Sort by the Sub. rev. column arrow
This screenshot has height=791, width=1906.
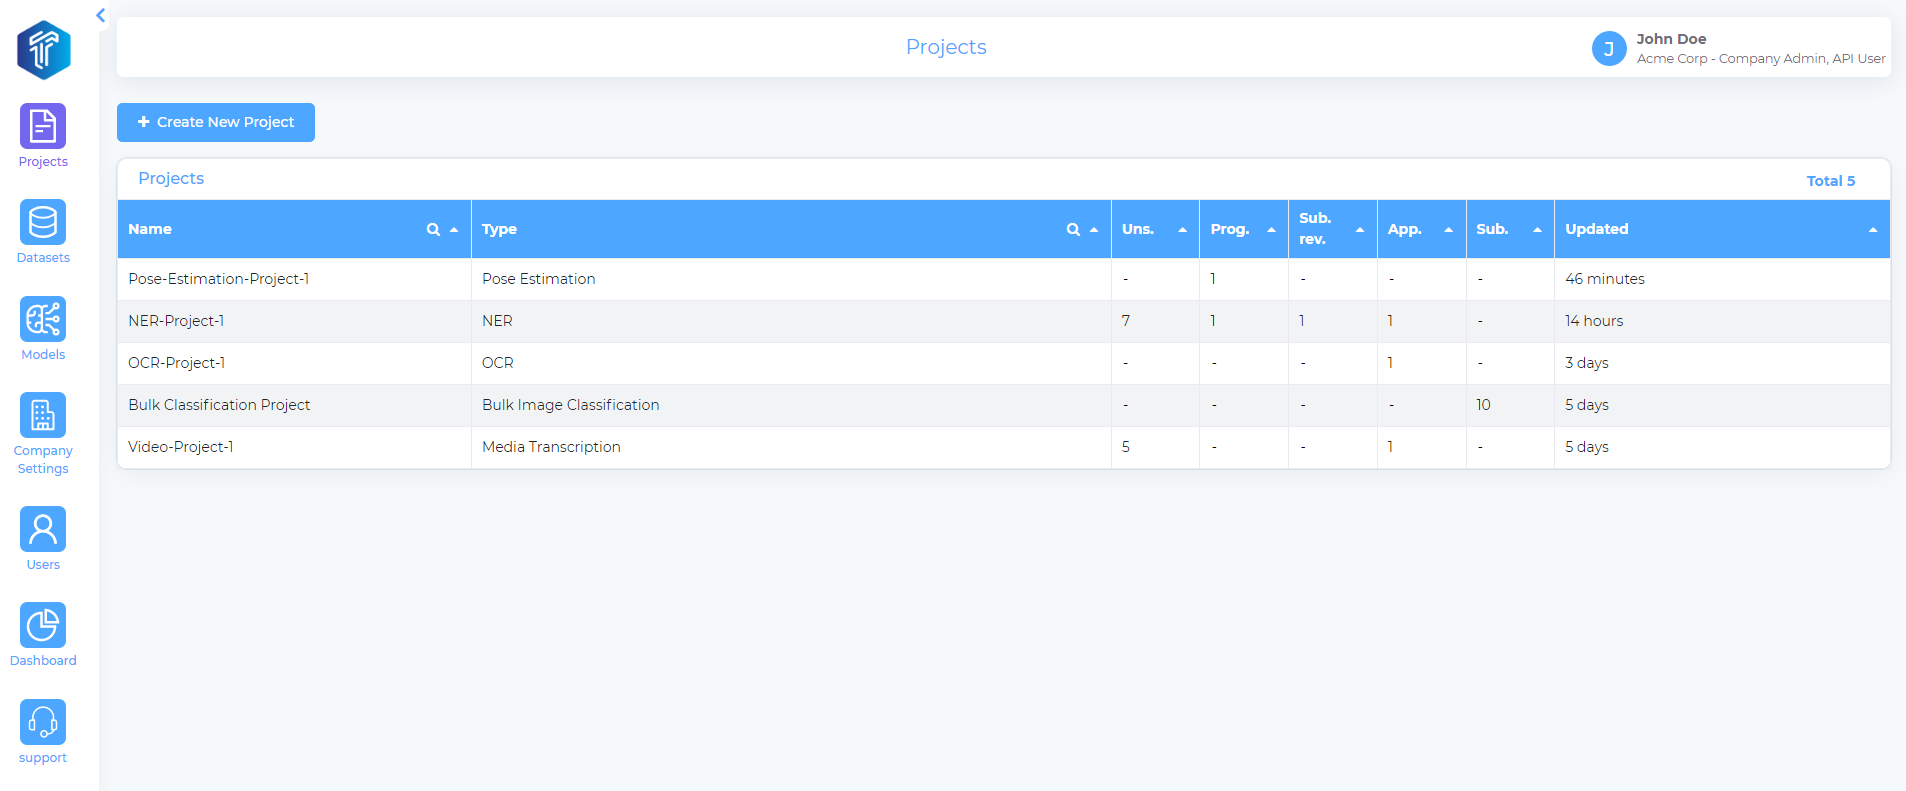pyautogui.click(x=1360, y=229)
